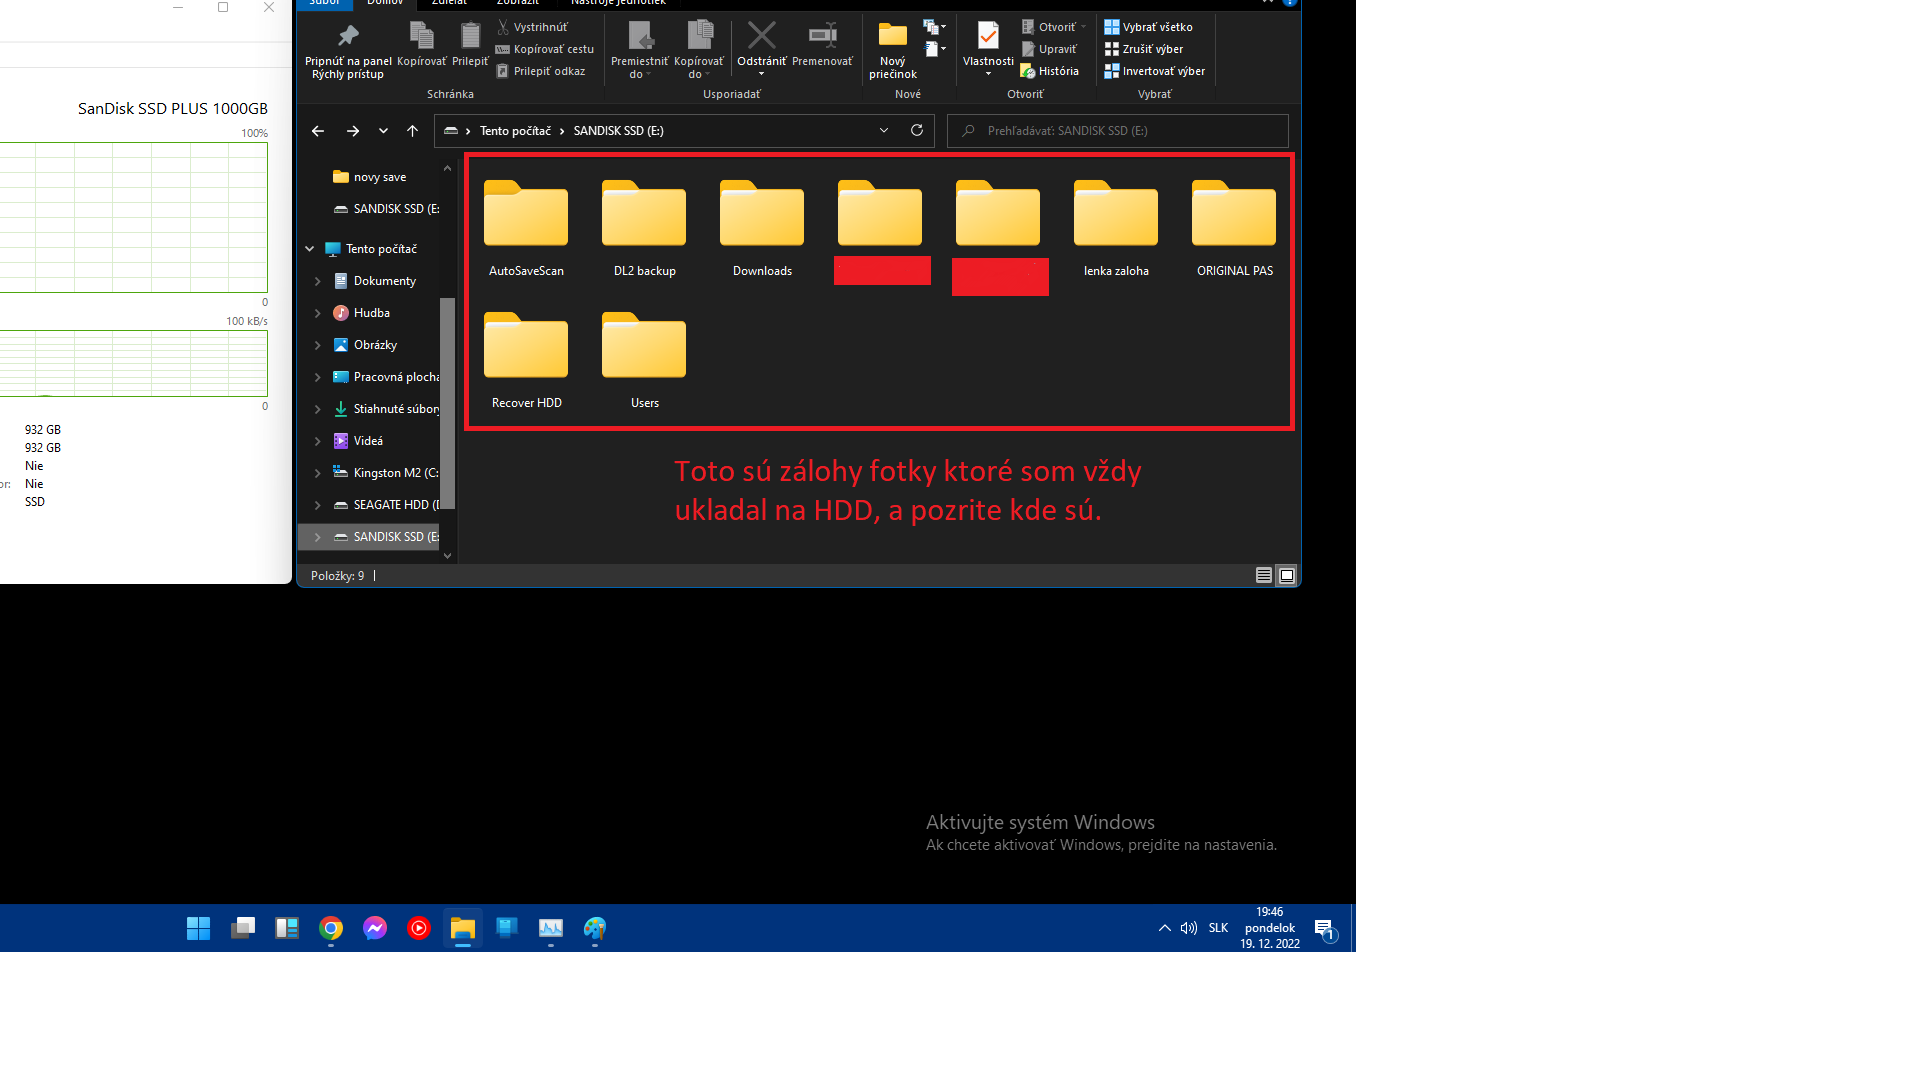Click Invertovať výber button
The height and width of the screenshot is (1080, 1920).
pos(1154,71)
